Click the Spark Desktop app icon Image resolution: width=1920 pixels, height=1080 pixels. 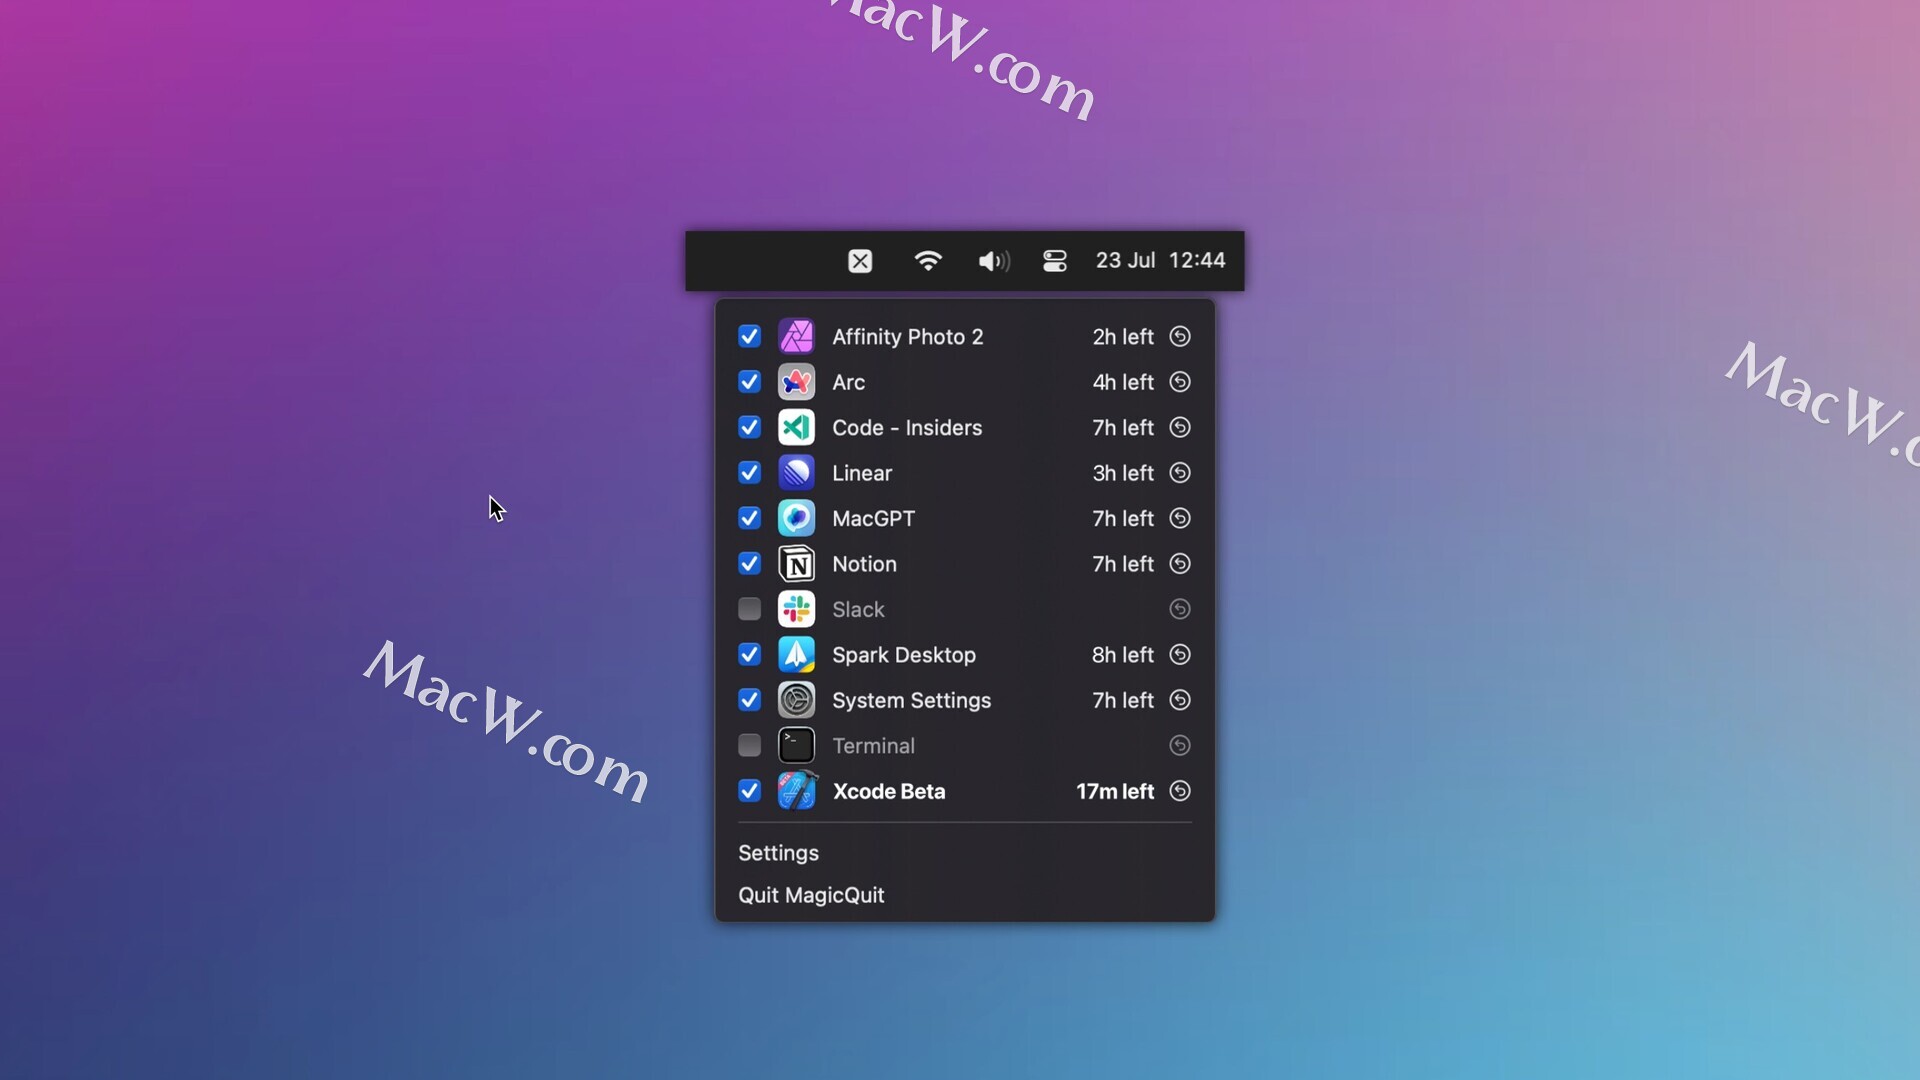(x=796, y=655)
